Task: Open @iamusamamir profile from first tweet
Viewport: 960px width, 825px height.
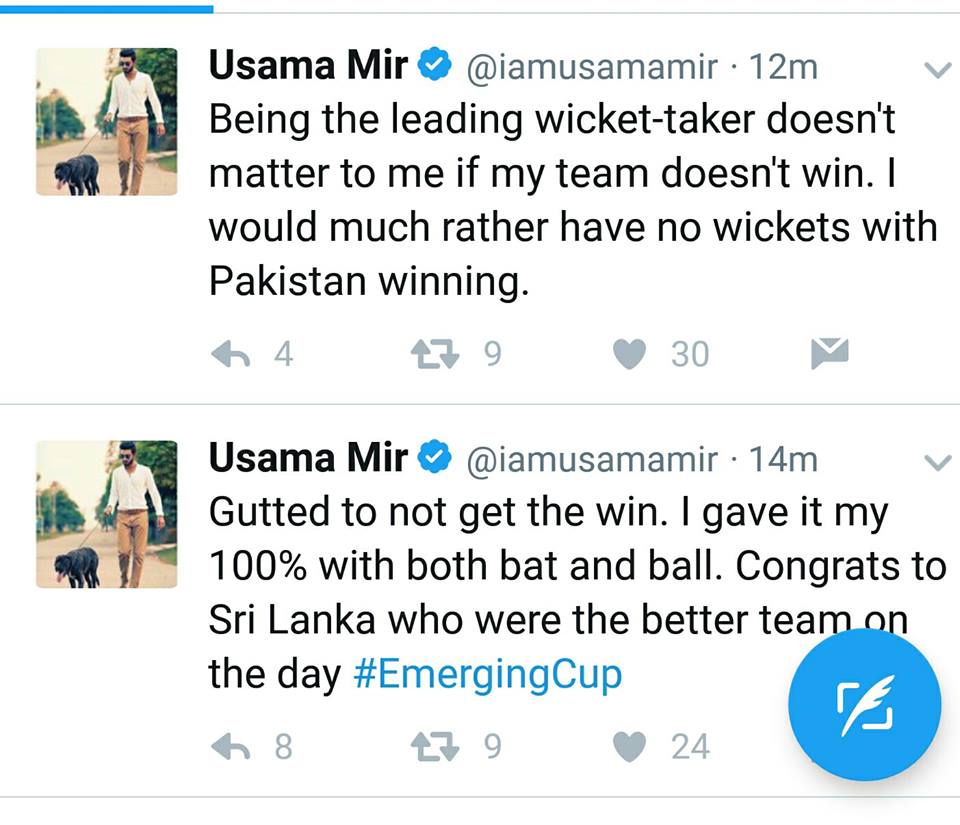Action: (591, 66)
